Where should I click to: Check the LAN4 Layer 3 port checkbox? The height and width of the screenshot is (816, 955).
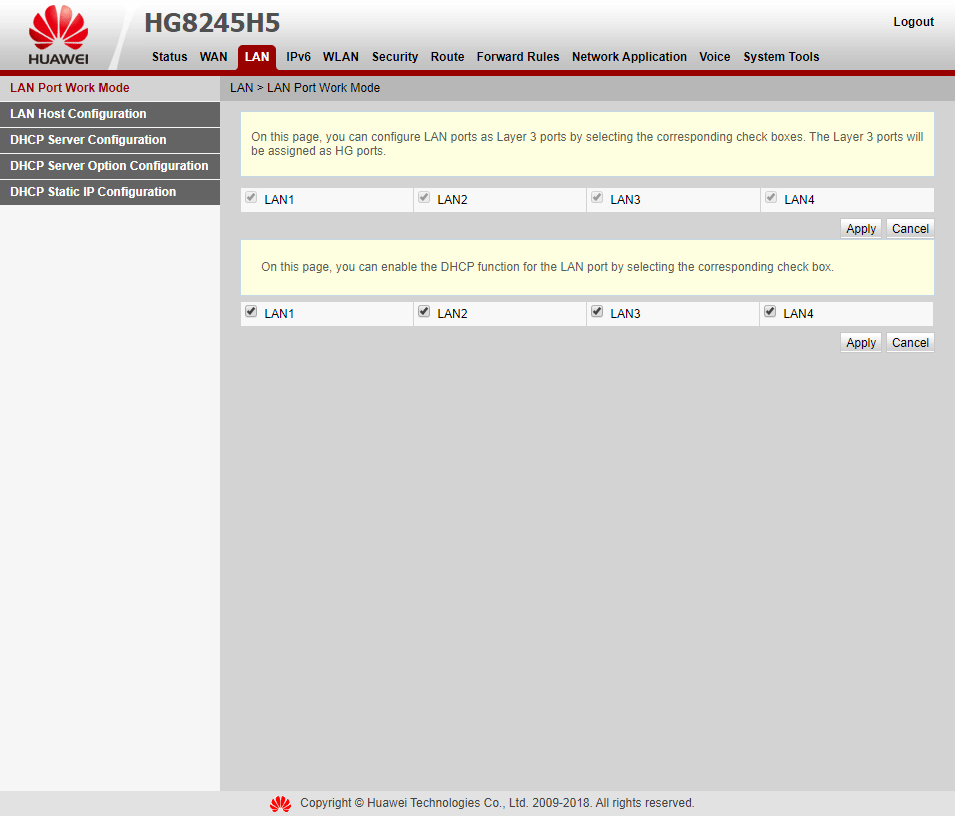(770, 197)
